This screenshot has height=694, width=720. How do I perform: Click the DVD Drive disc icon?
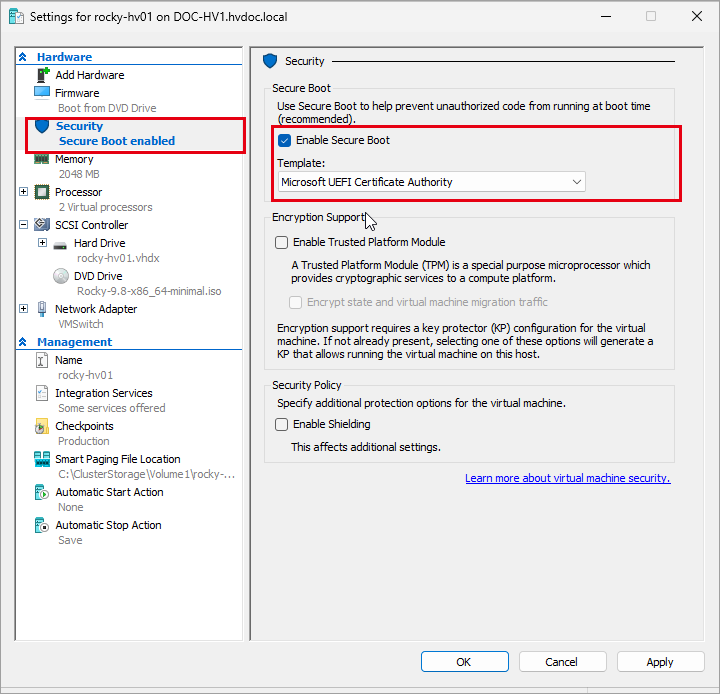coord(61,276)
